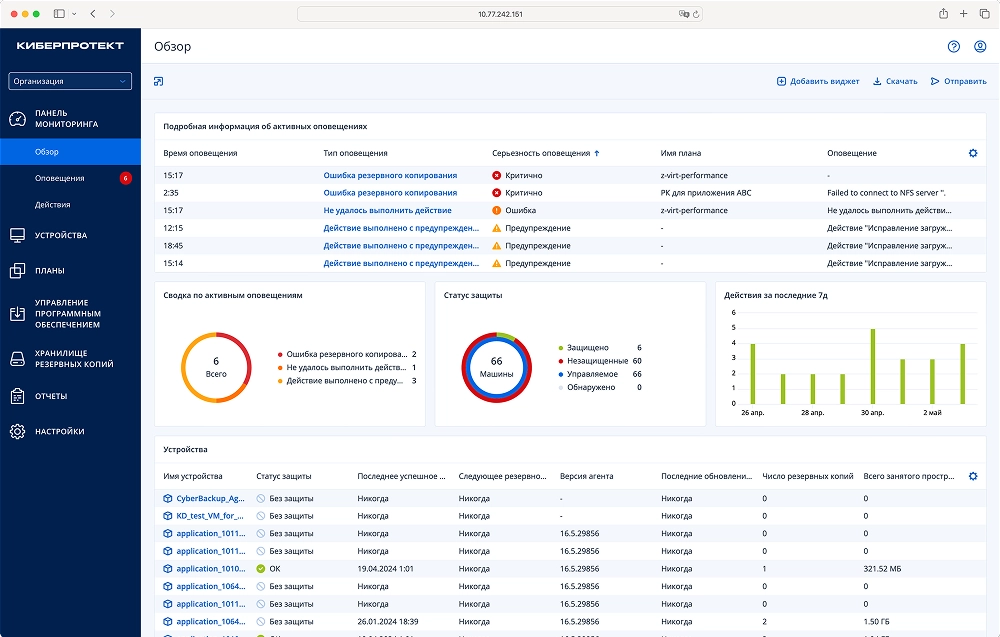Open alerts table column settings gear
This screenshot has width=1000, height=637.
[973, 153]
